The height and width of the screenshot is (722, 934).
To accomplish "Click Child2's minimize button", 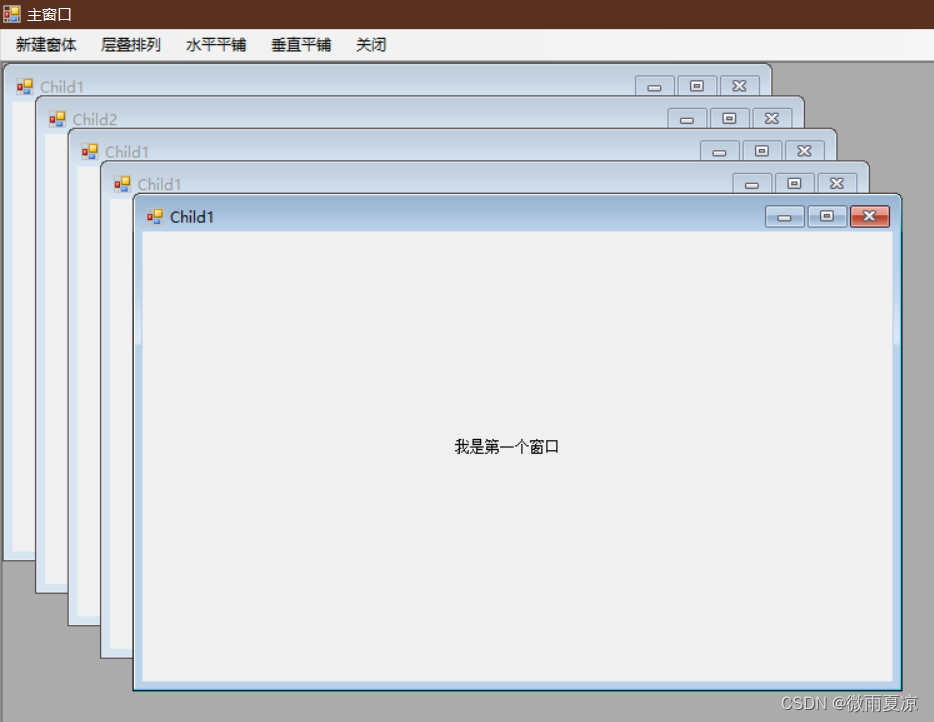I will click(x=687, y=118).
